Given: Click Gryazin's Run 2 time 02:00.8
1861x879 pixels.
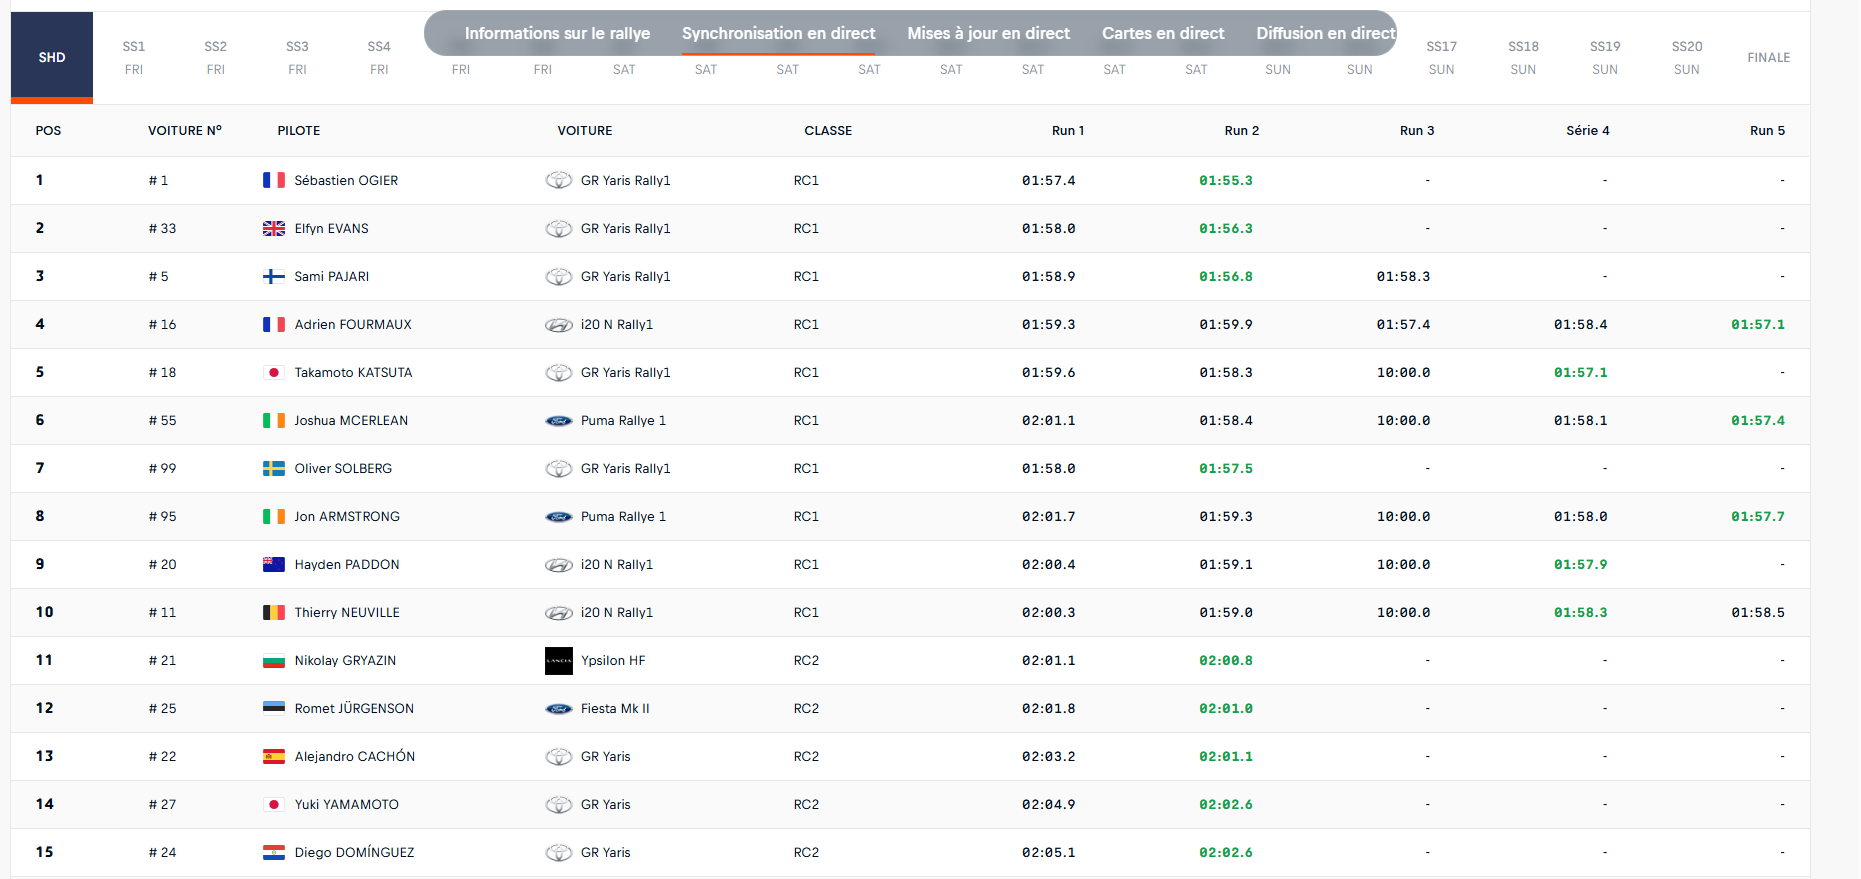Looking at the screenshot, I should click(x=1226, y=660).
